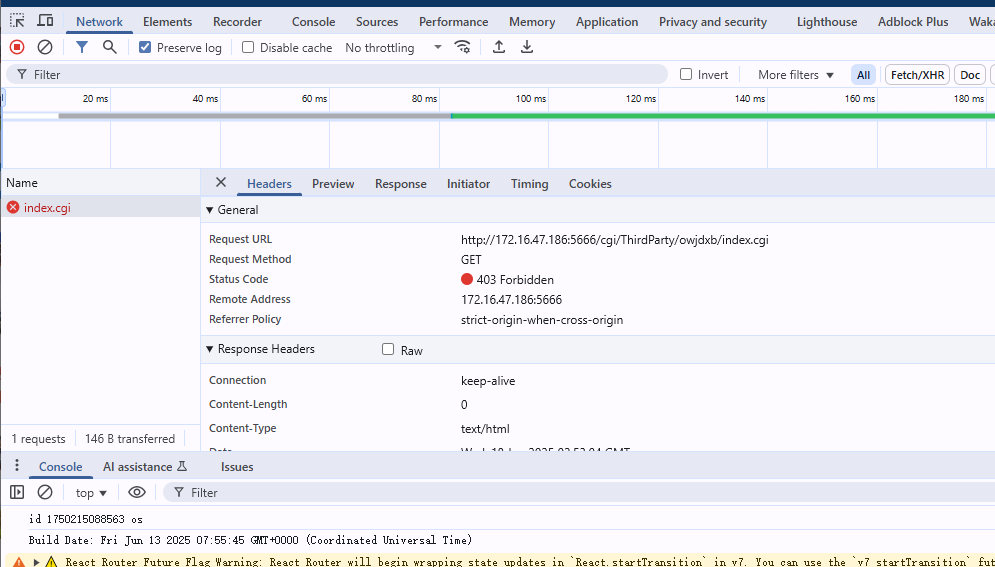Viewport: 995px width, 567px height.
Task: Create live expression eye icon
Action: click(x=136, y=492)
